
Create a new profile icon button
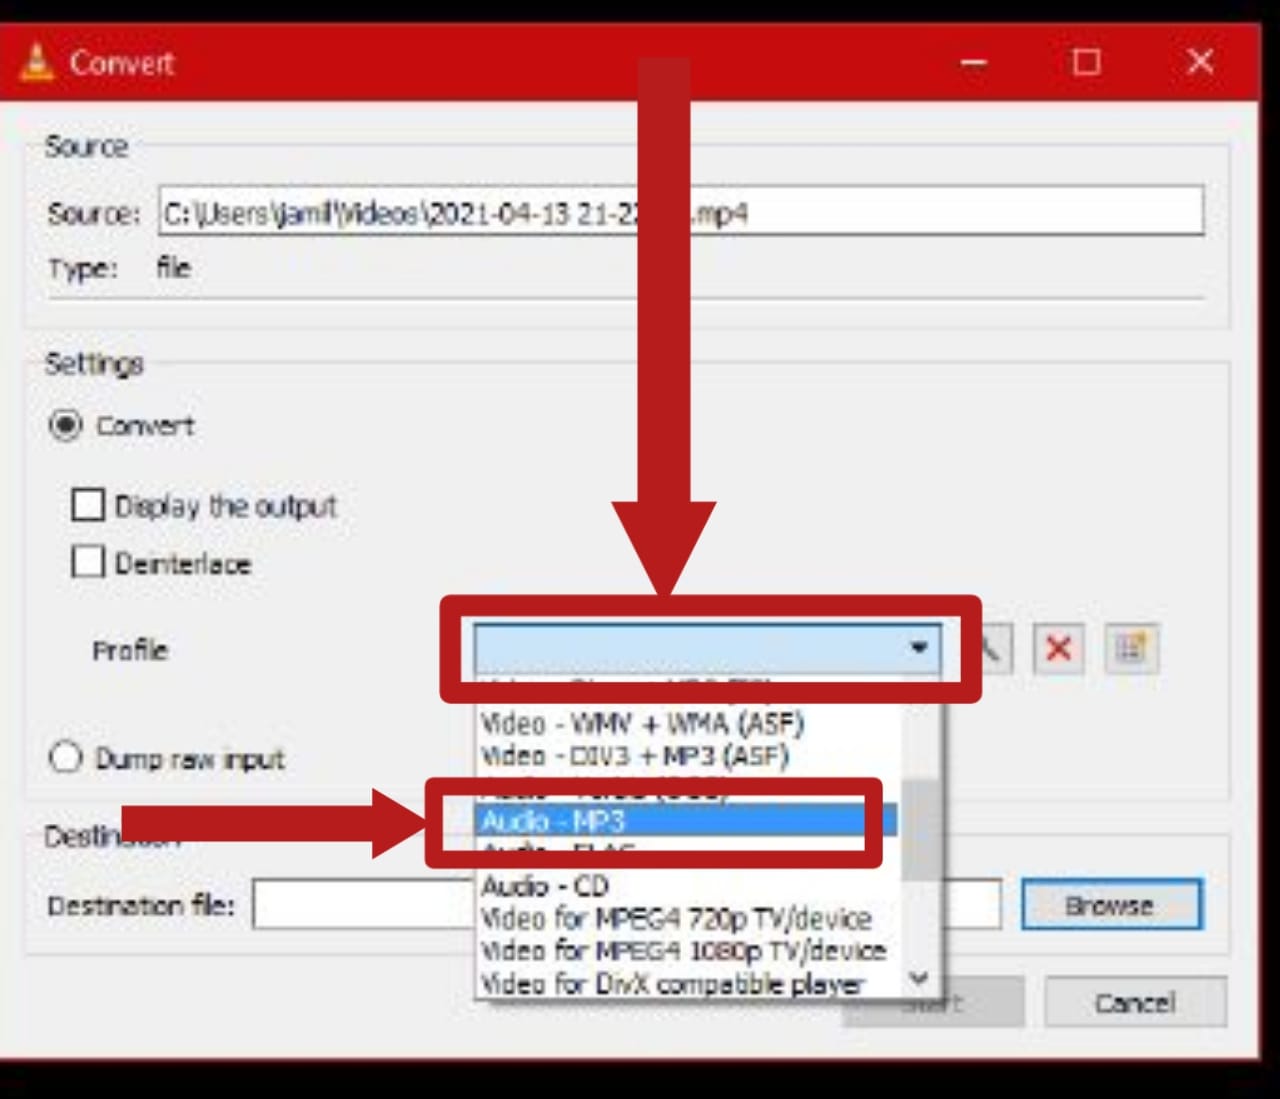click(1132, 649)
